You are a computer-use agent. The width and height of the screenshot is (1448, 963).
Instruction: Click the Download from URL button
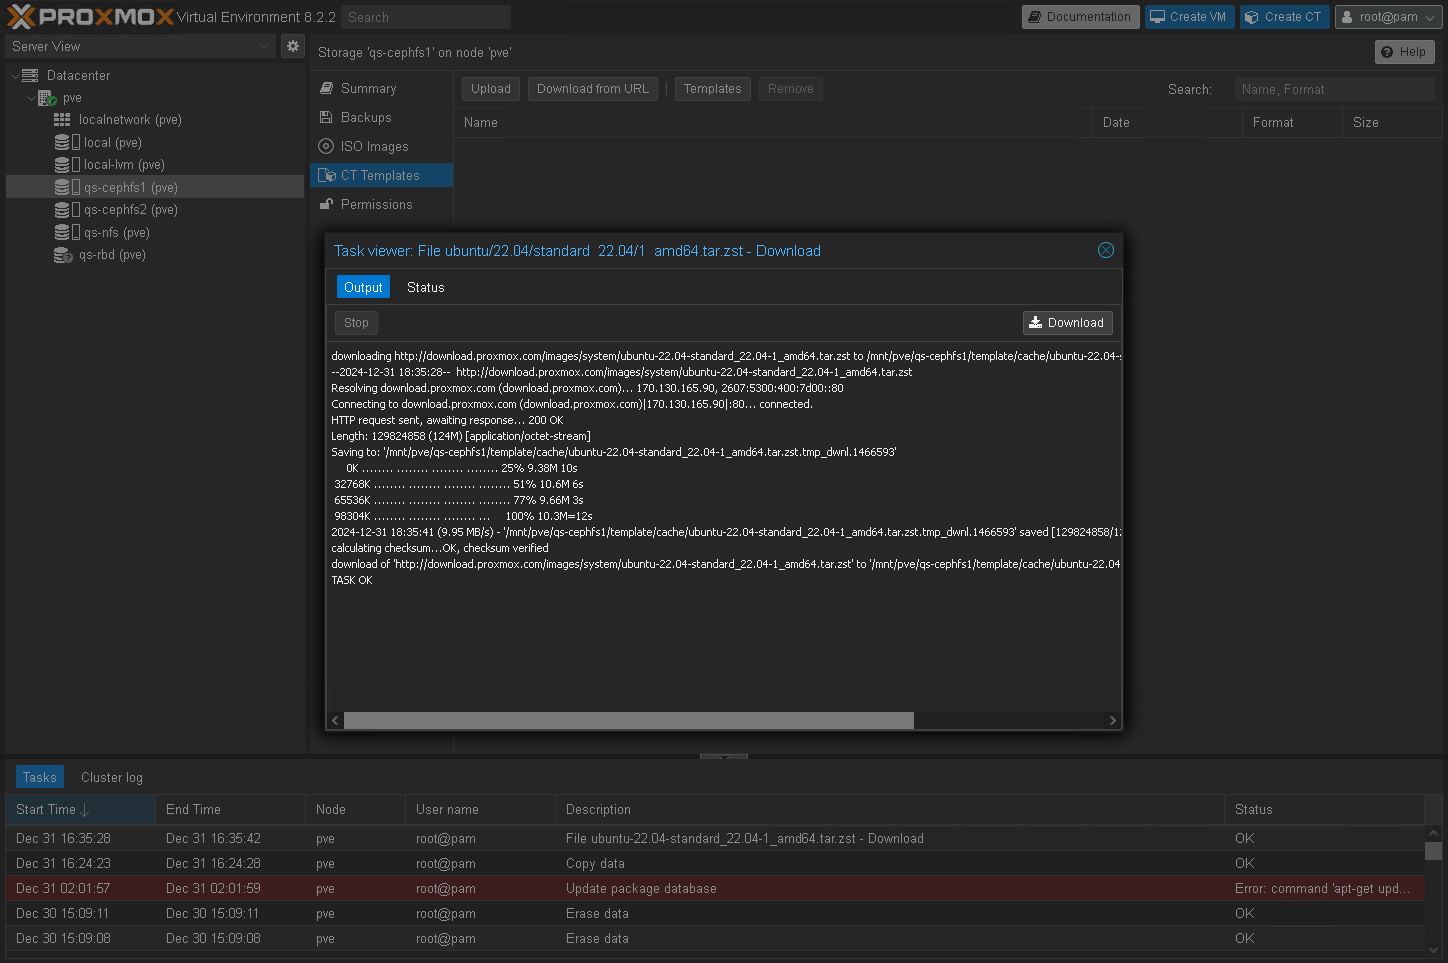point(592,89)
